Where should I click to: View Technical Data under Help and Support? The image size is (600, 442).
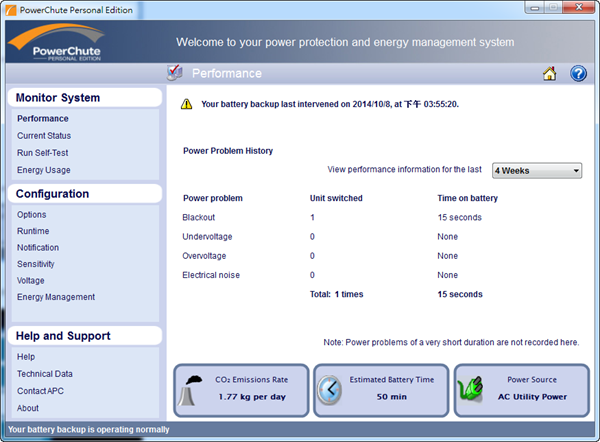click(x=45, y=373)
